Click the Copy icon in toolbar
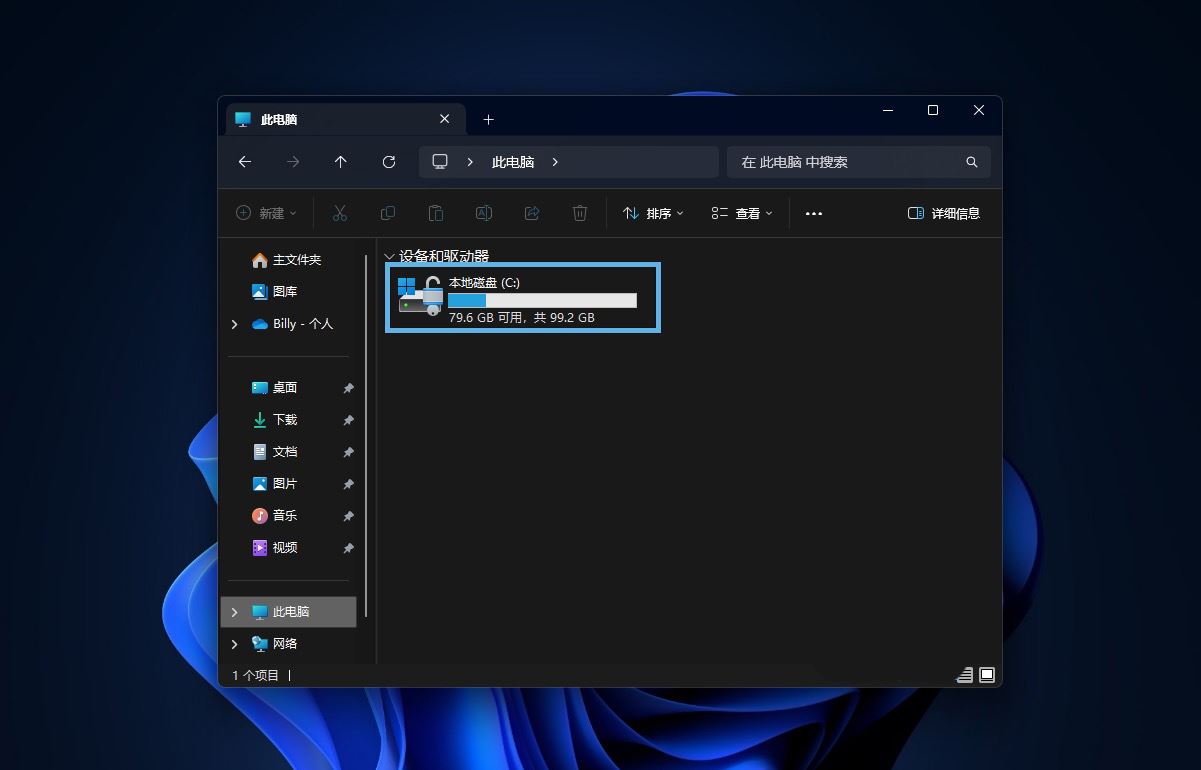Viewport: 1201px width, 770px height. tap(387, 213)
